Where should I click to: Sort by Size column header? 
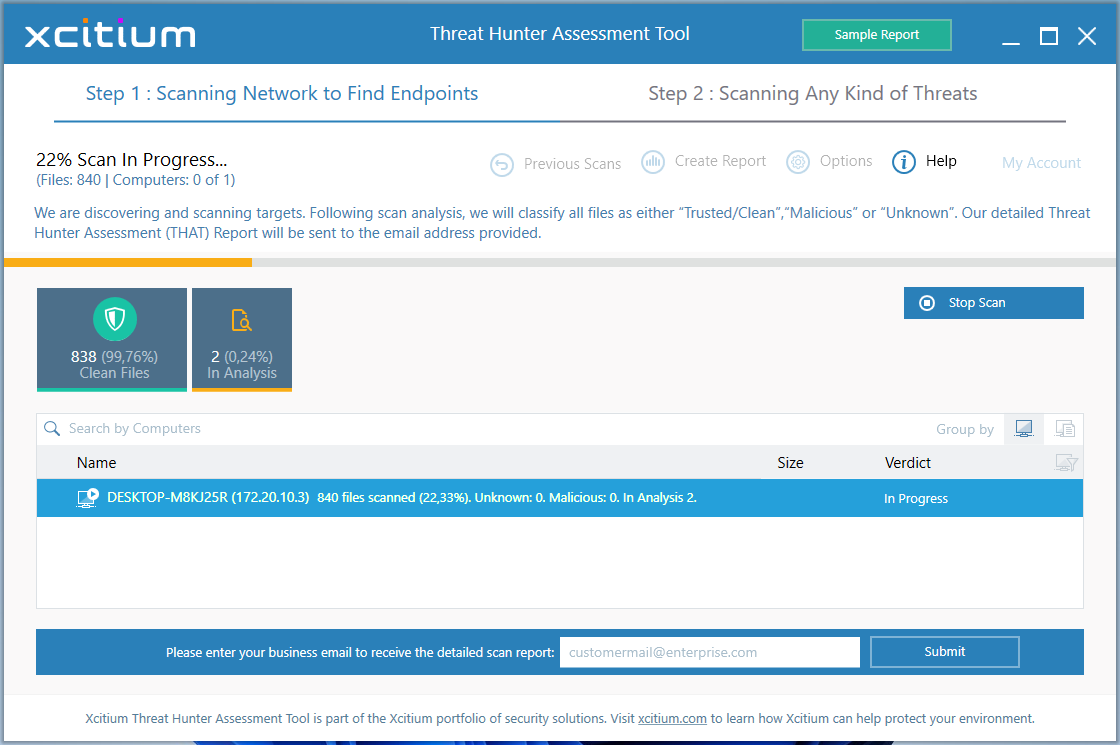(790, 463)
